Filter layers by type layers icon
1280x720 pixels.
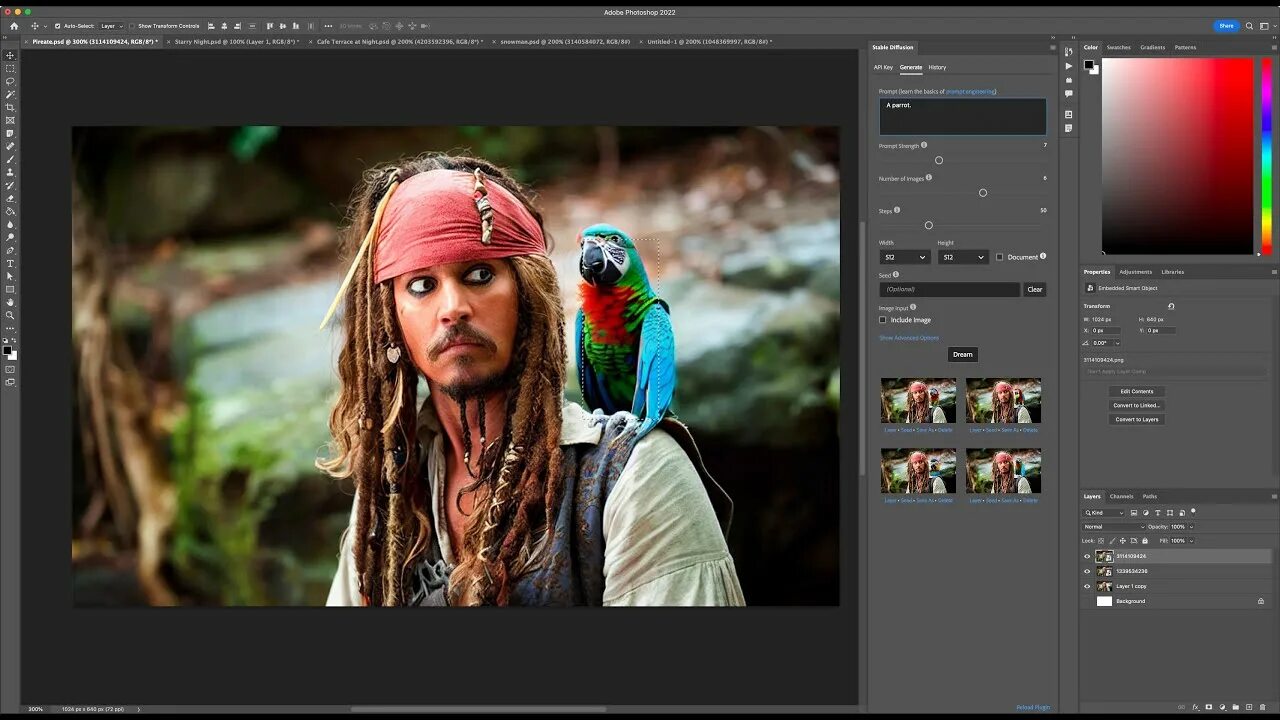pos(1157,513)
